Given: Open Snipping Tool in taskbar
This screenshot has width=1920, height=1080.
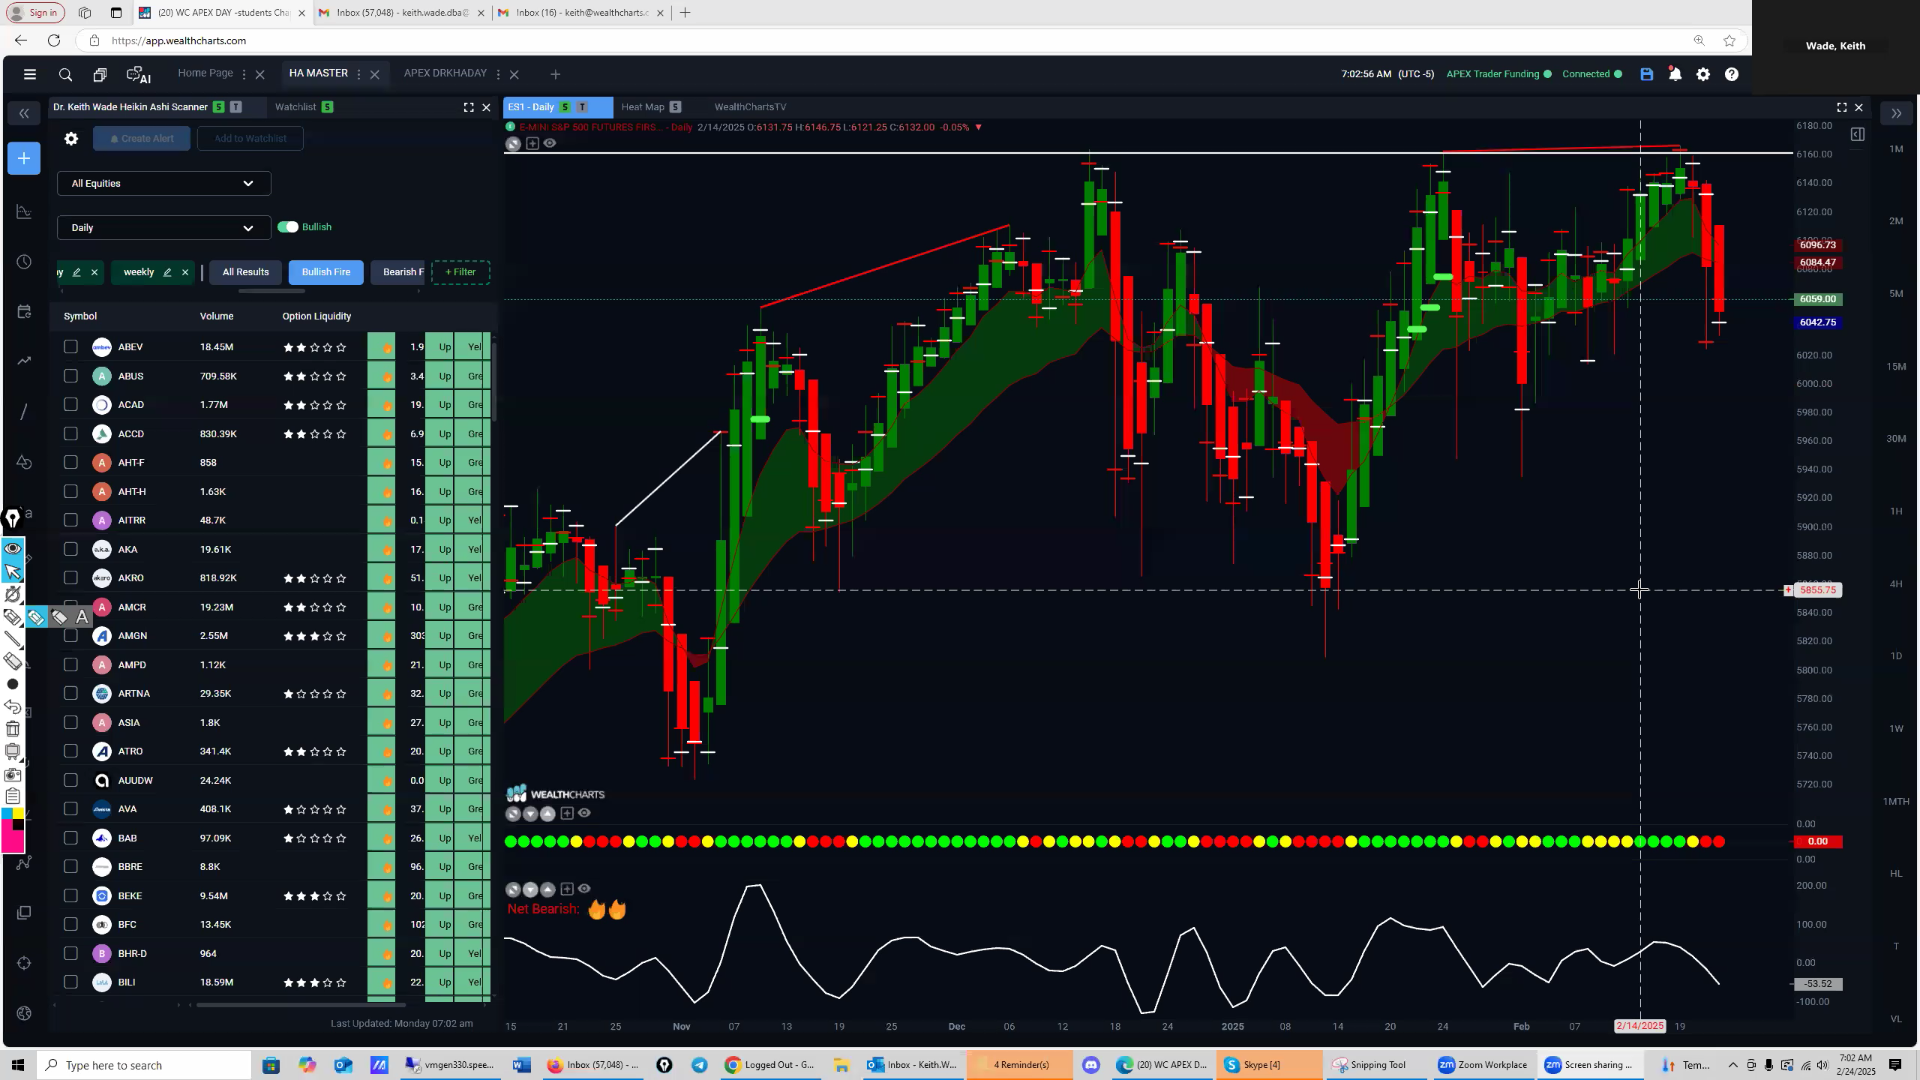Looking at the screenshot, I should [1369, 1065].
